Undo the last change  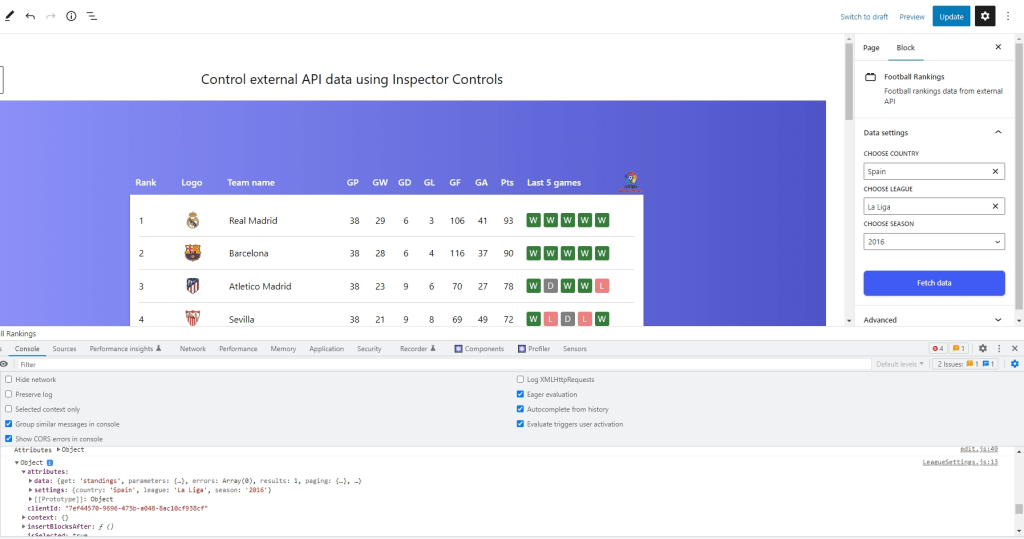[x=30, y=16]
